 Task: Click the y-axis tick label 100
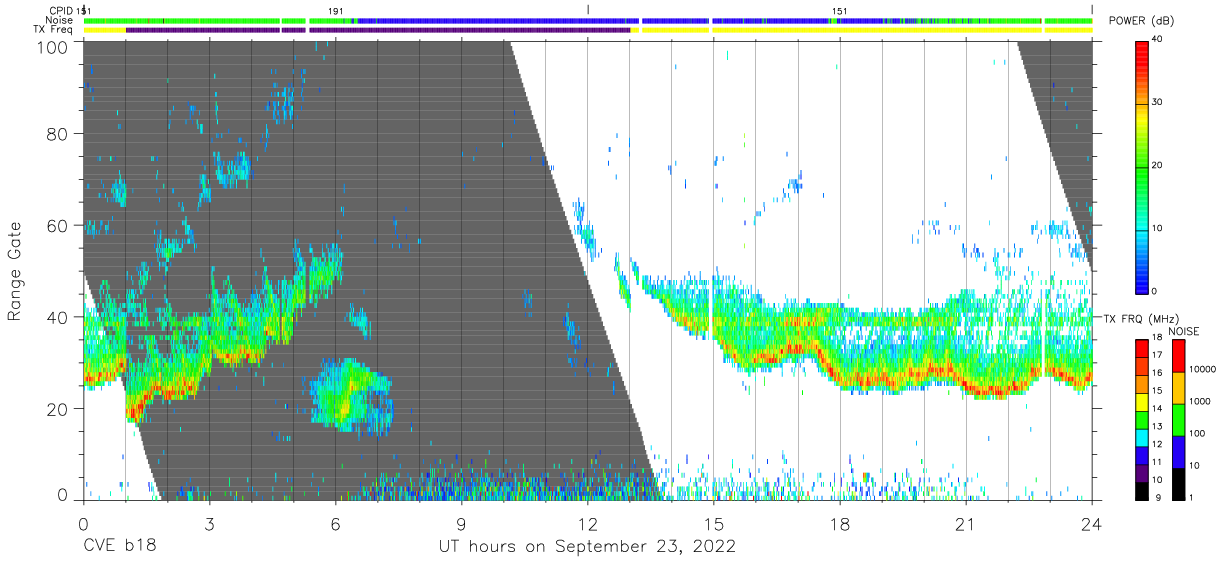click(52, 47)
